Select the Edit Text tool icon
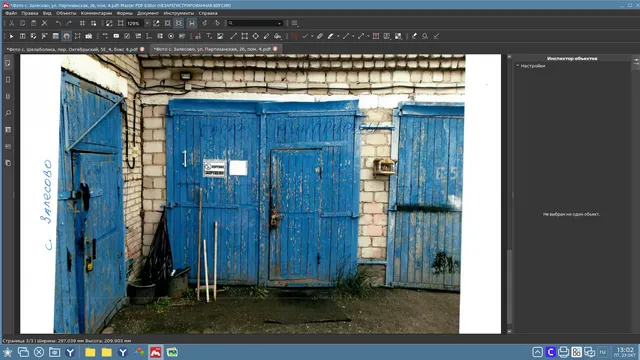The width and height of the screenshot is (640, 360). pos(22,36)
